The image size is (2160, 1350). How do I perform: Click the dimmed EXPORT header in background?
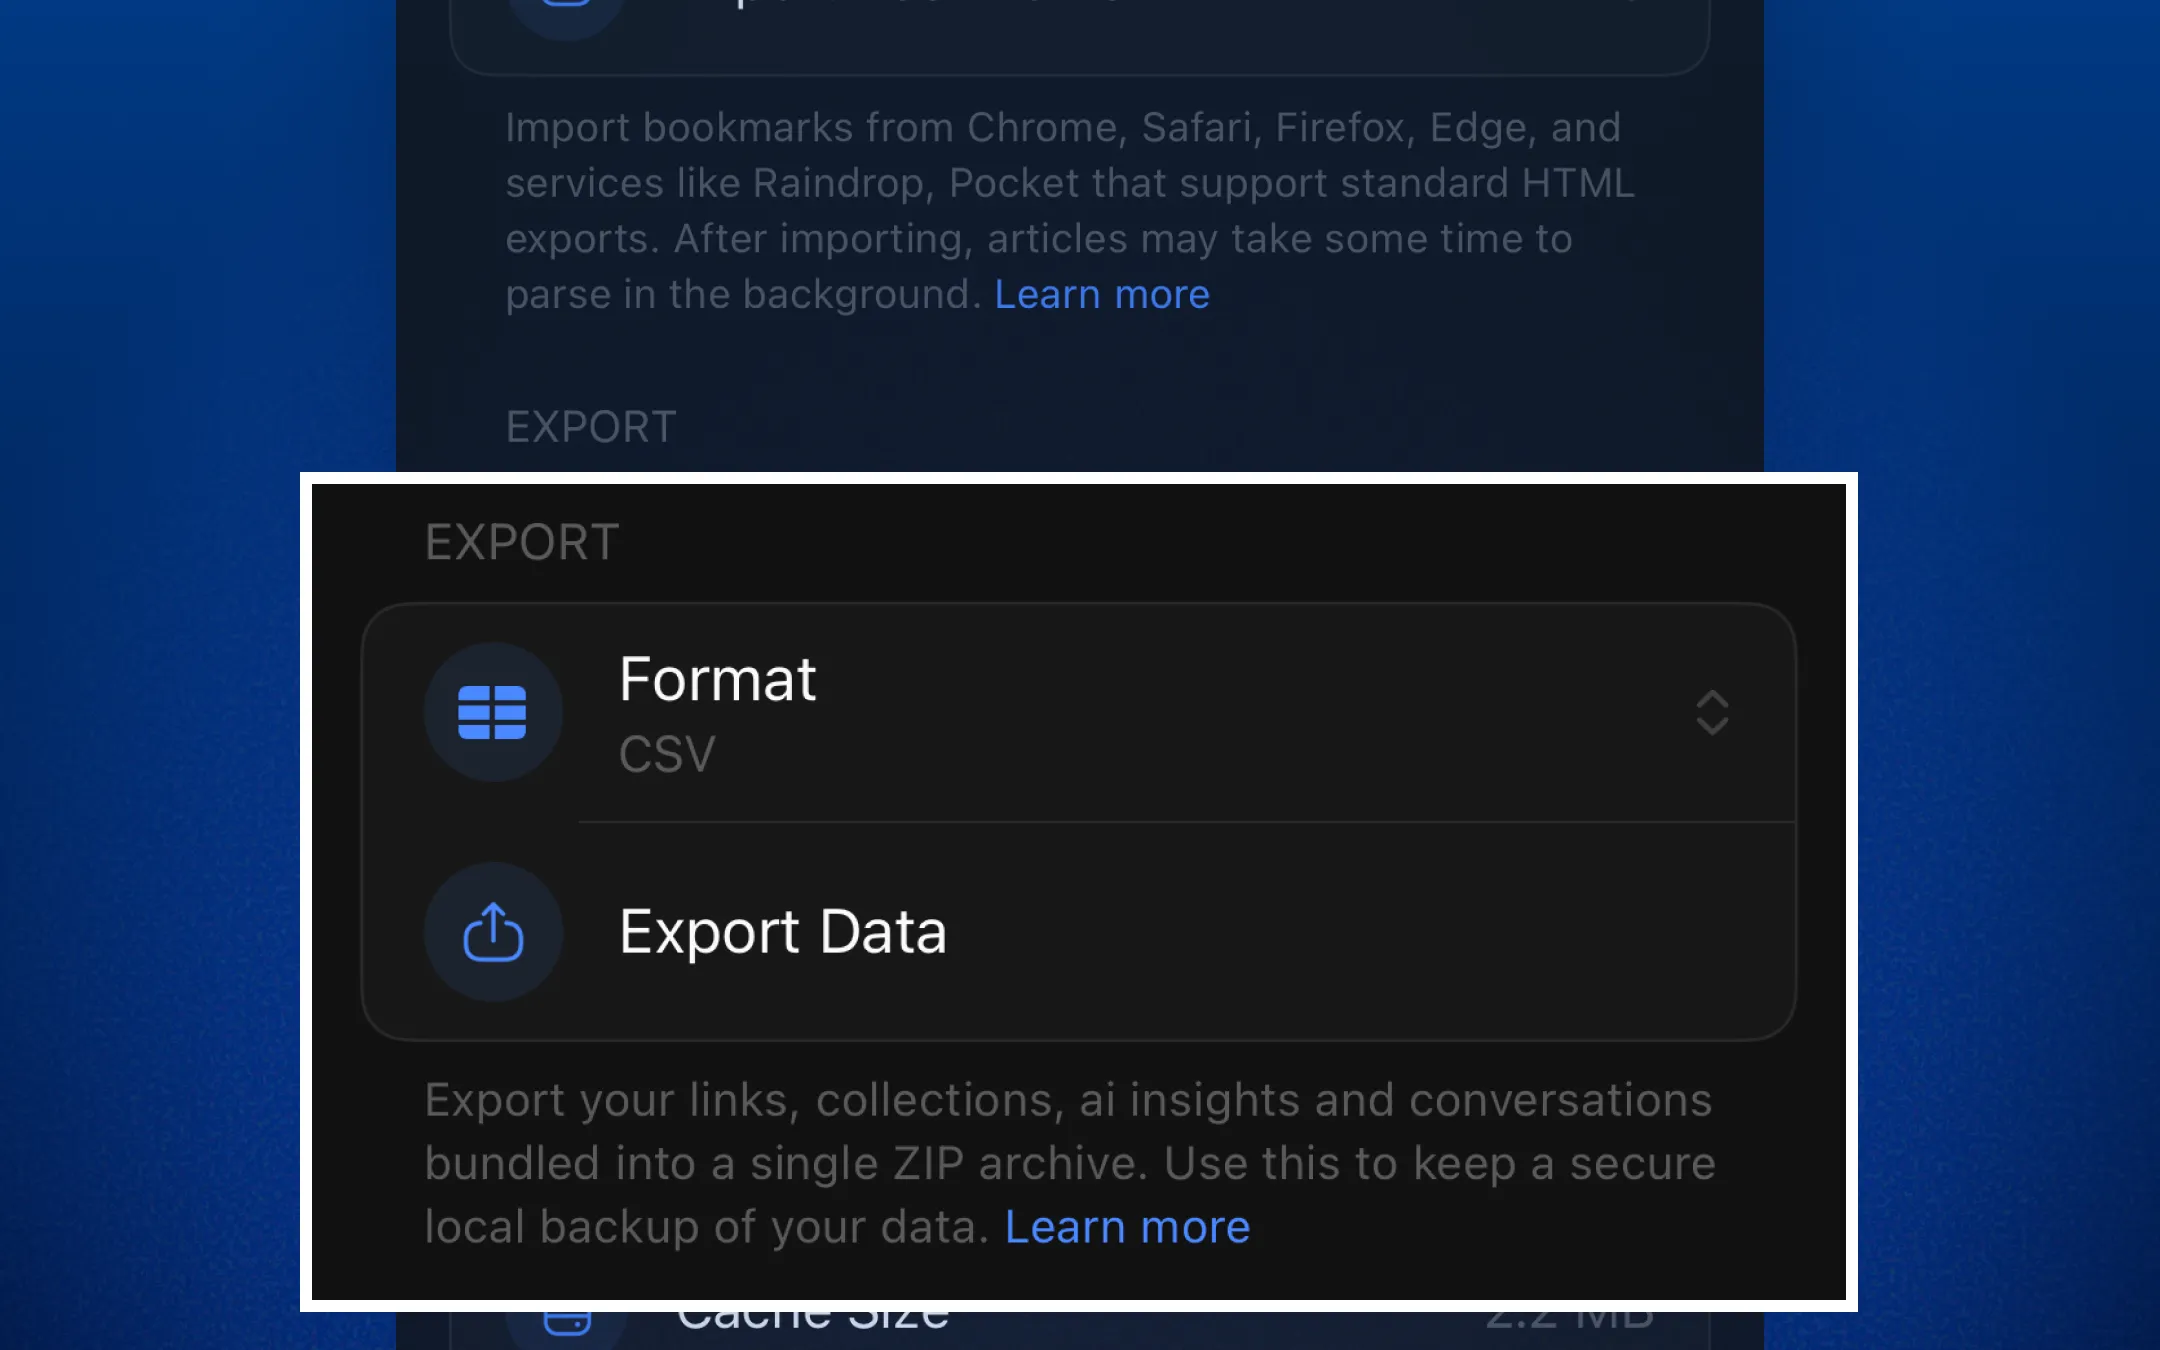point(591,428)
